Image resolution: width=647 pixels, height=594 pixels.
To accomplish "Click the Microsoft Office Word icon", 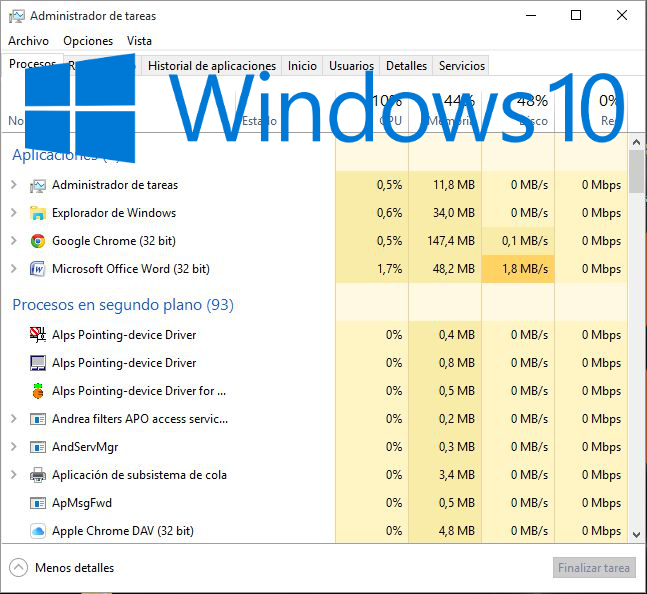I will point(38,269).
